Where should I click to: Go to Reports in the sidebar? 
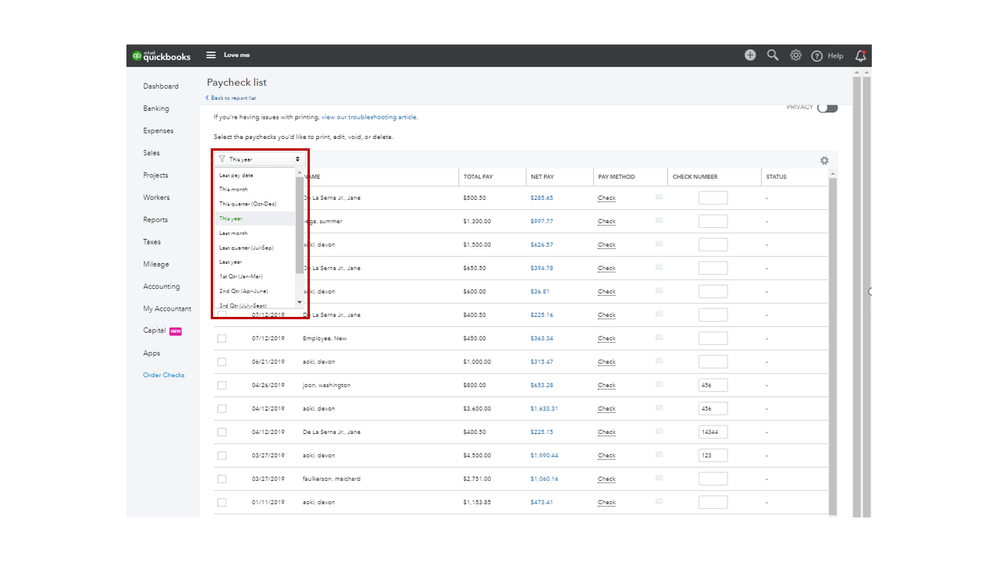pos(155,220)
